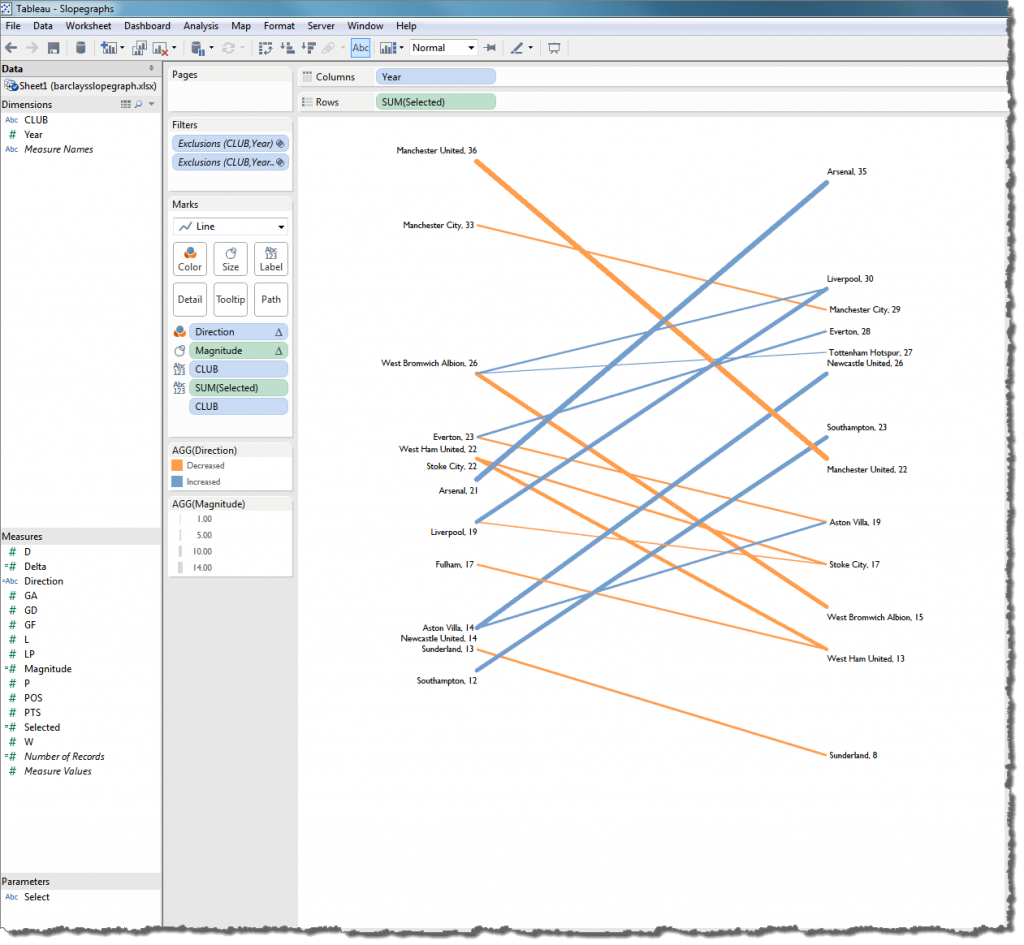Toggle mark labels with Abc button
This screenshot has width=1024, height=945.
(x=361, y=47)
